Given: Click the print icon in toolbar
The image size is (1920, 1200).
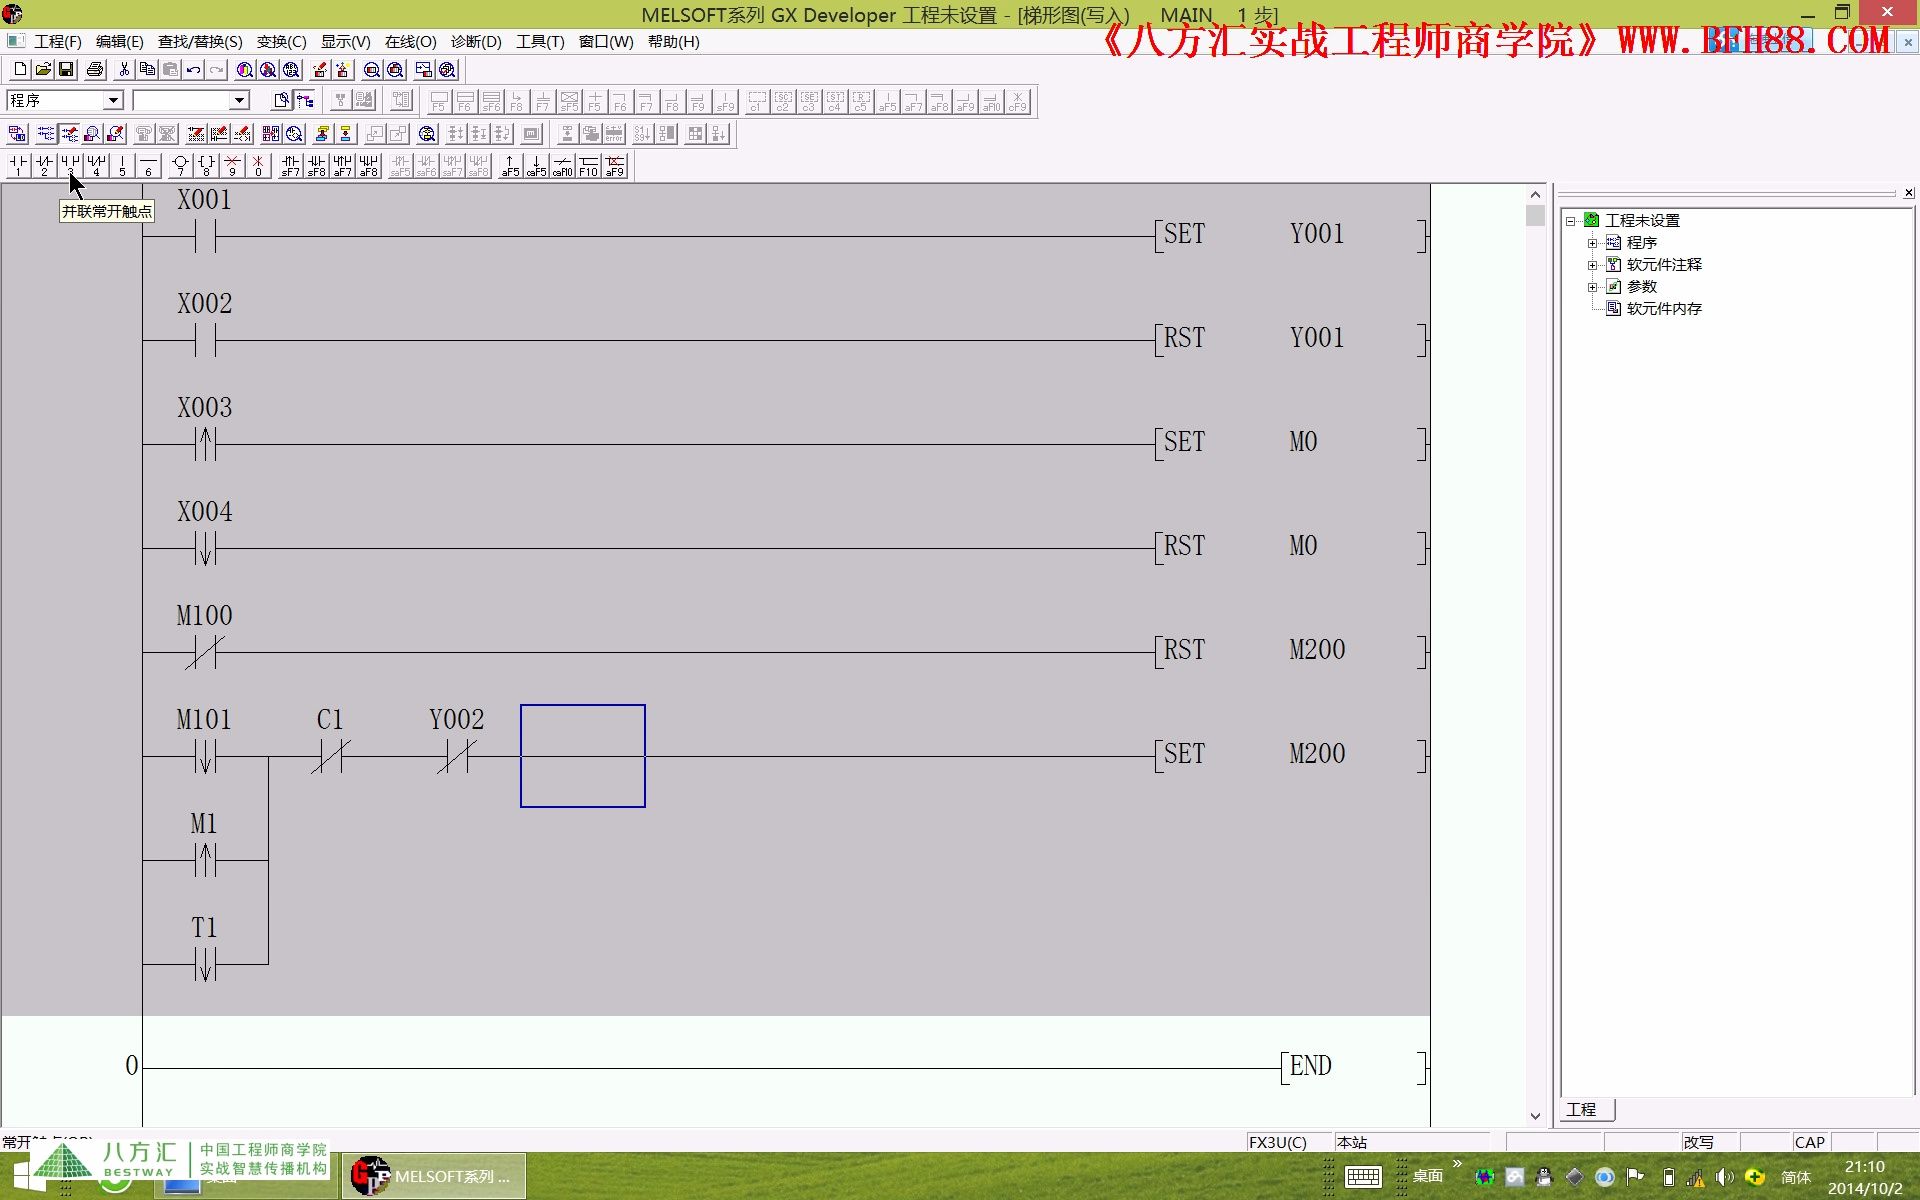Looking at the screenshot, I should (95, 70).
